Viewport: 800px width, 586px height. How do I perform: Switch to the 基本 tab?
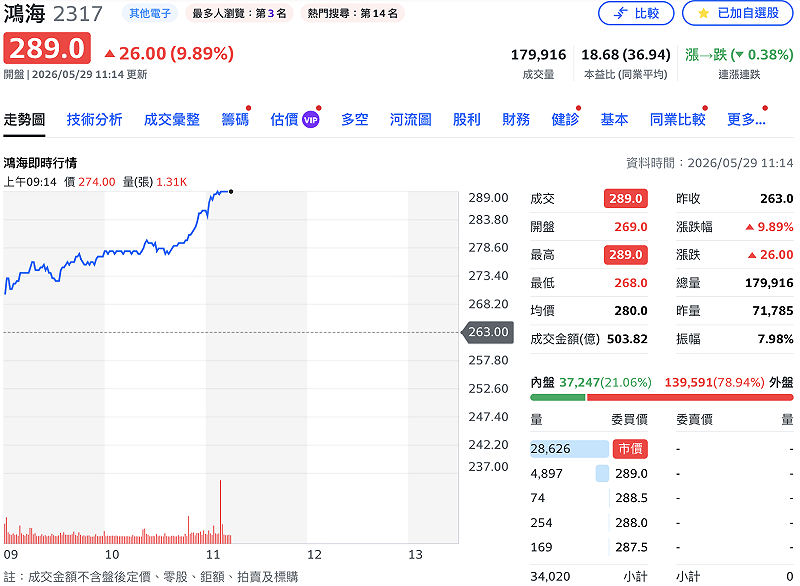click(614, 119)
